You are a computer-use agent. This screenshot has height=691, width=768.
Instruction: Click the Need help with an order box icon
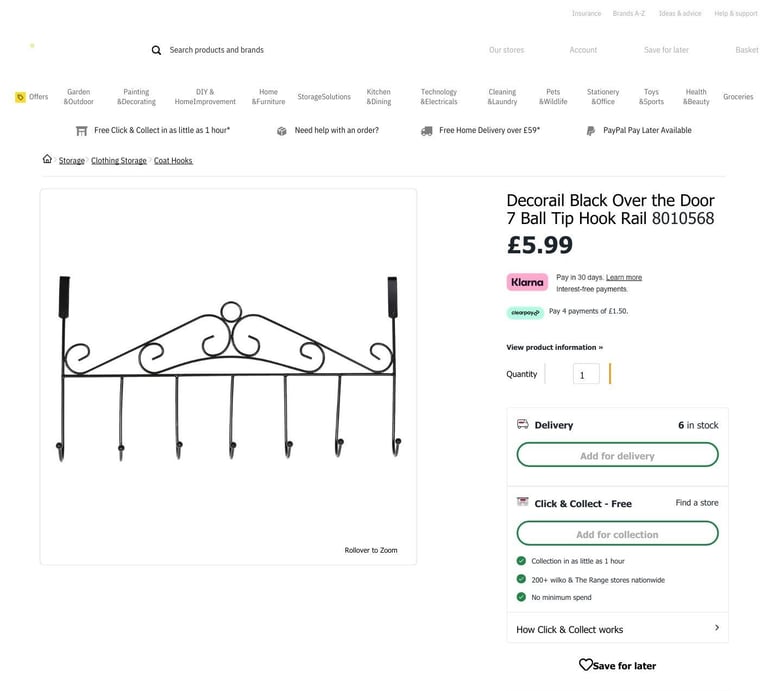282,131
